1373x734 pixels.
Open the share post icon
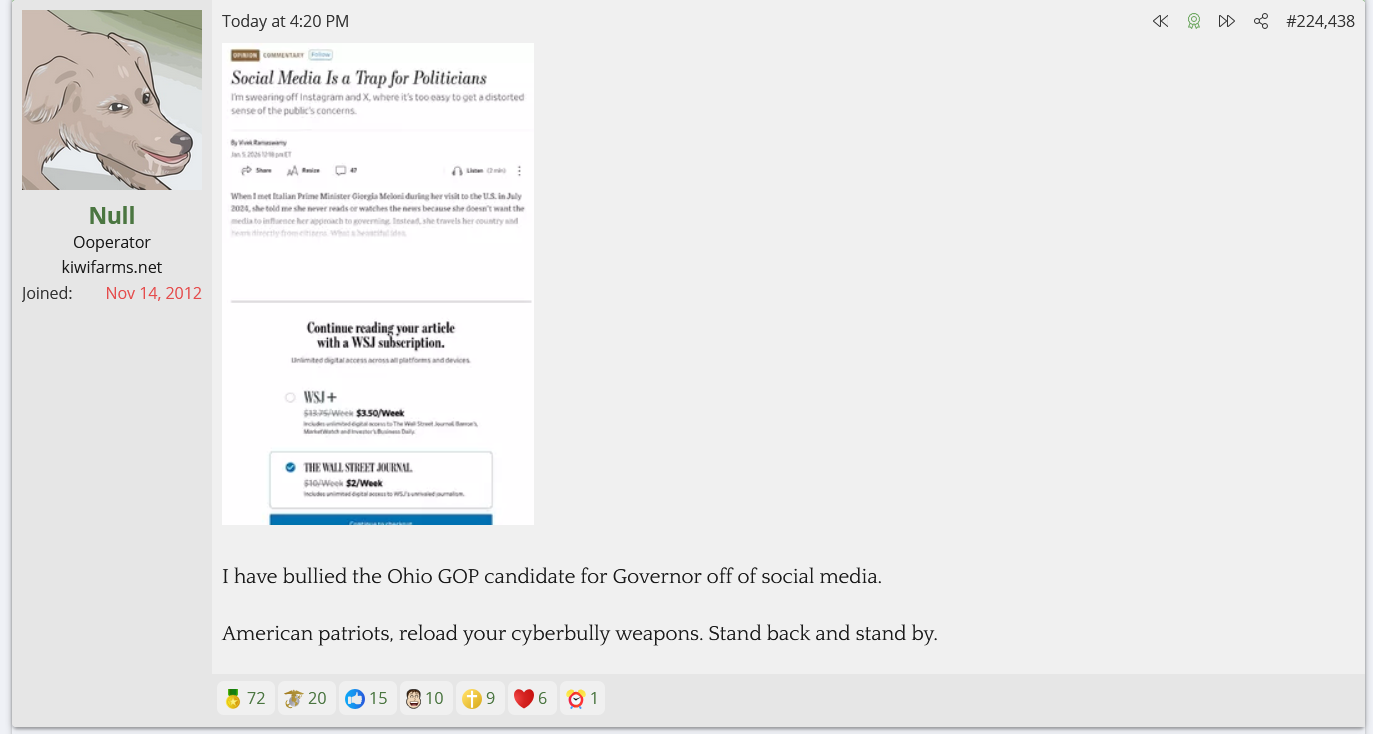coord(1261,21)
